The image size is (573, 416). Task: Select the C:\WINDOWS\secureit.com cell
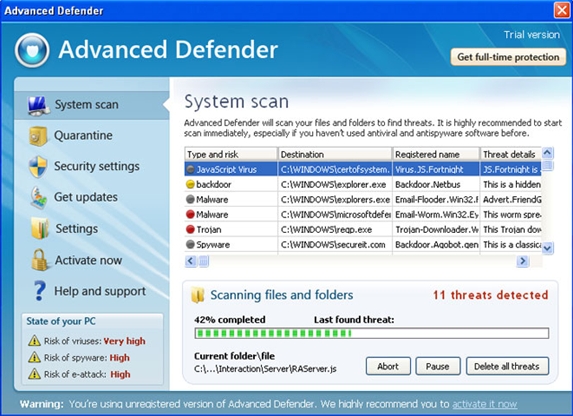pos(335,245)
